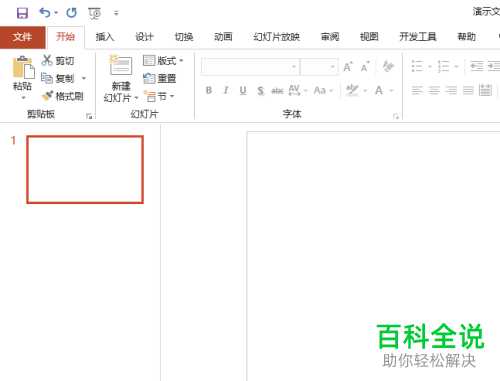Expand the 复制 copy options arrow
Screen dimensions: 500x381
coord(84,79)
